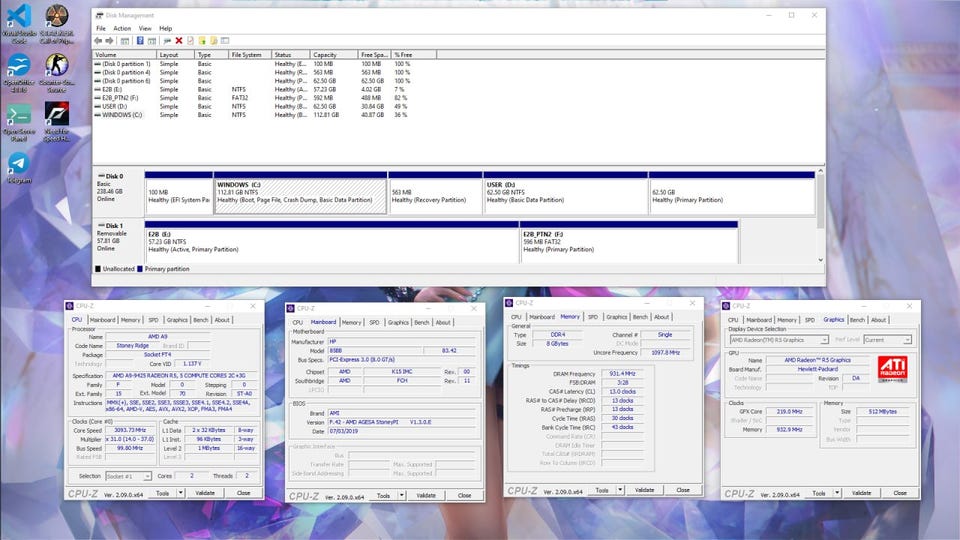The height and width of the screenshot is (540, 960).
Task: Click Close button in the Mainboard CPU-Z window
Action: (465, 495)
